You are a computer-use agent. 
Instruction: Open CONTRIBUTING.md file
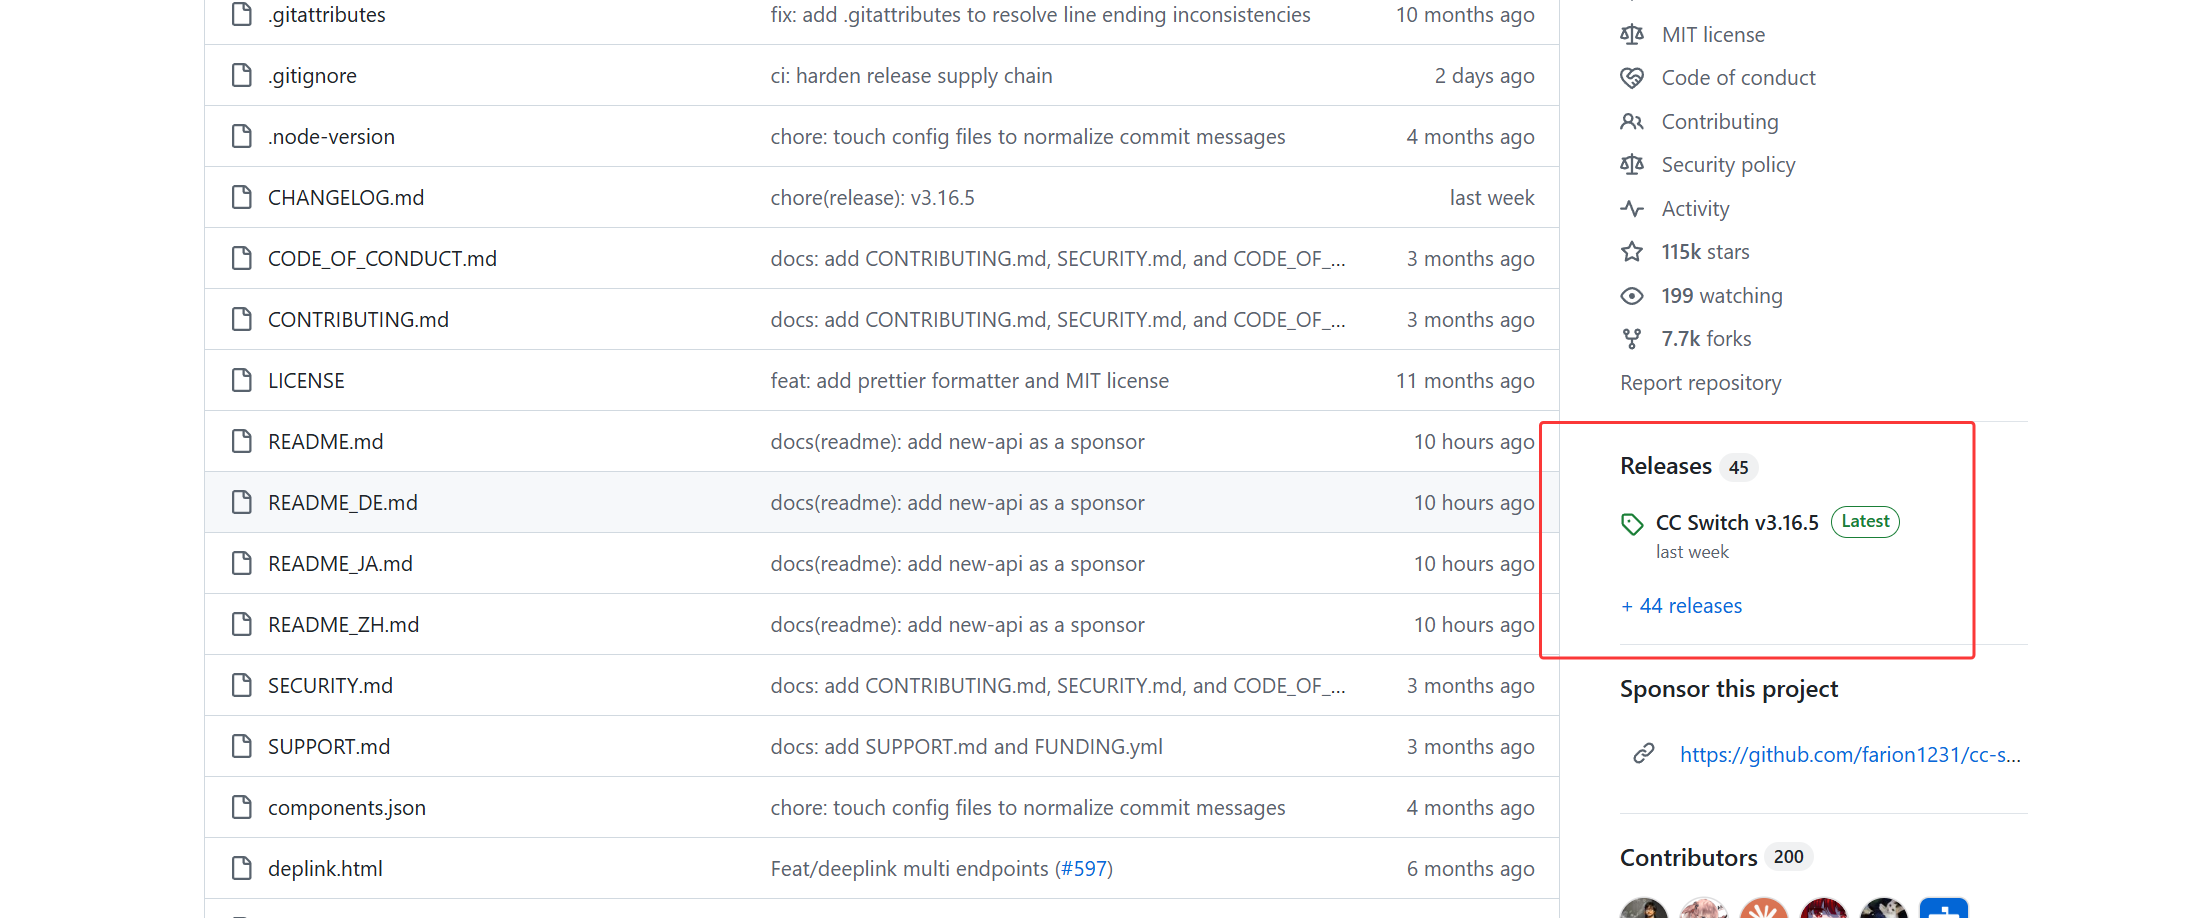coord(358,319)
